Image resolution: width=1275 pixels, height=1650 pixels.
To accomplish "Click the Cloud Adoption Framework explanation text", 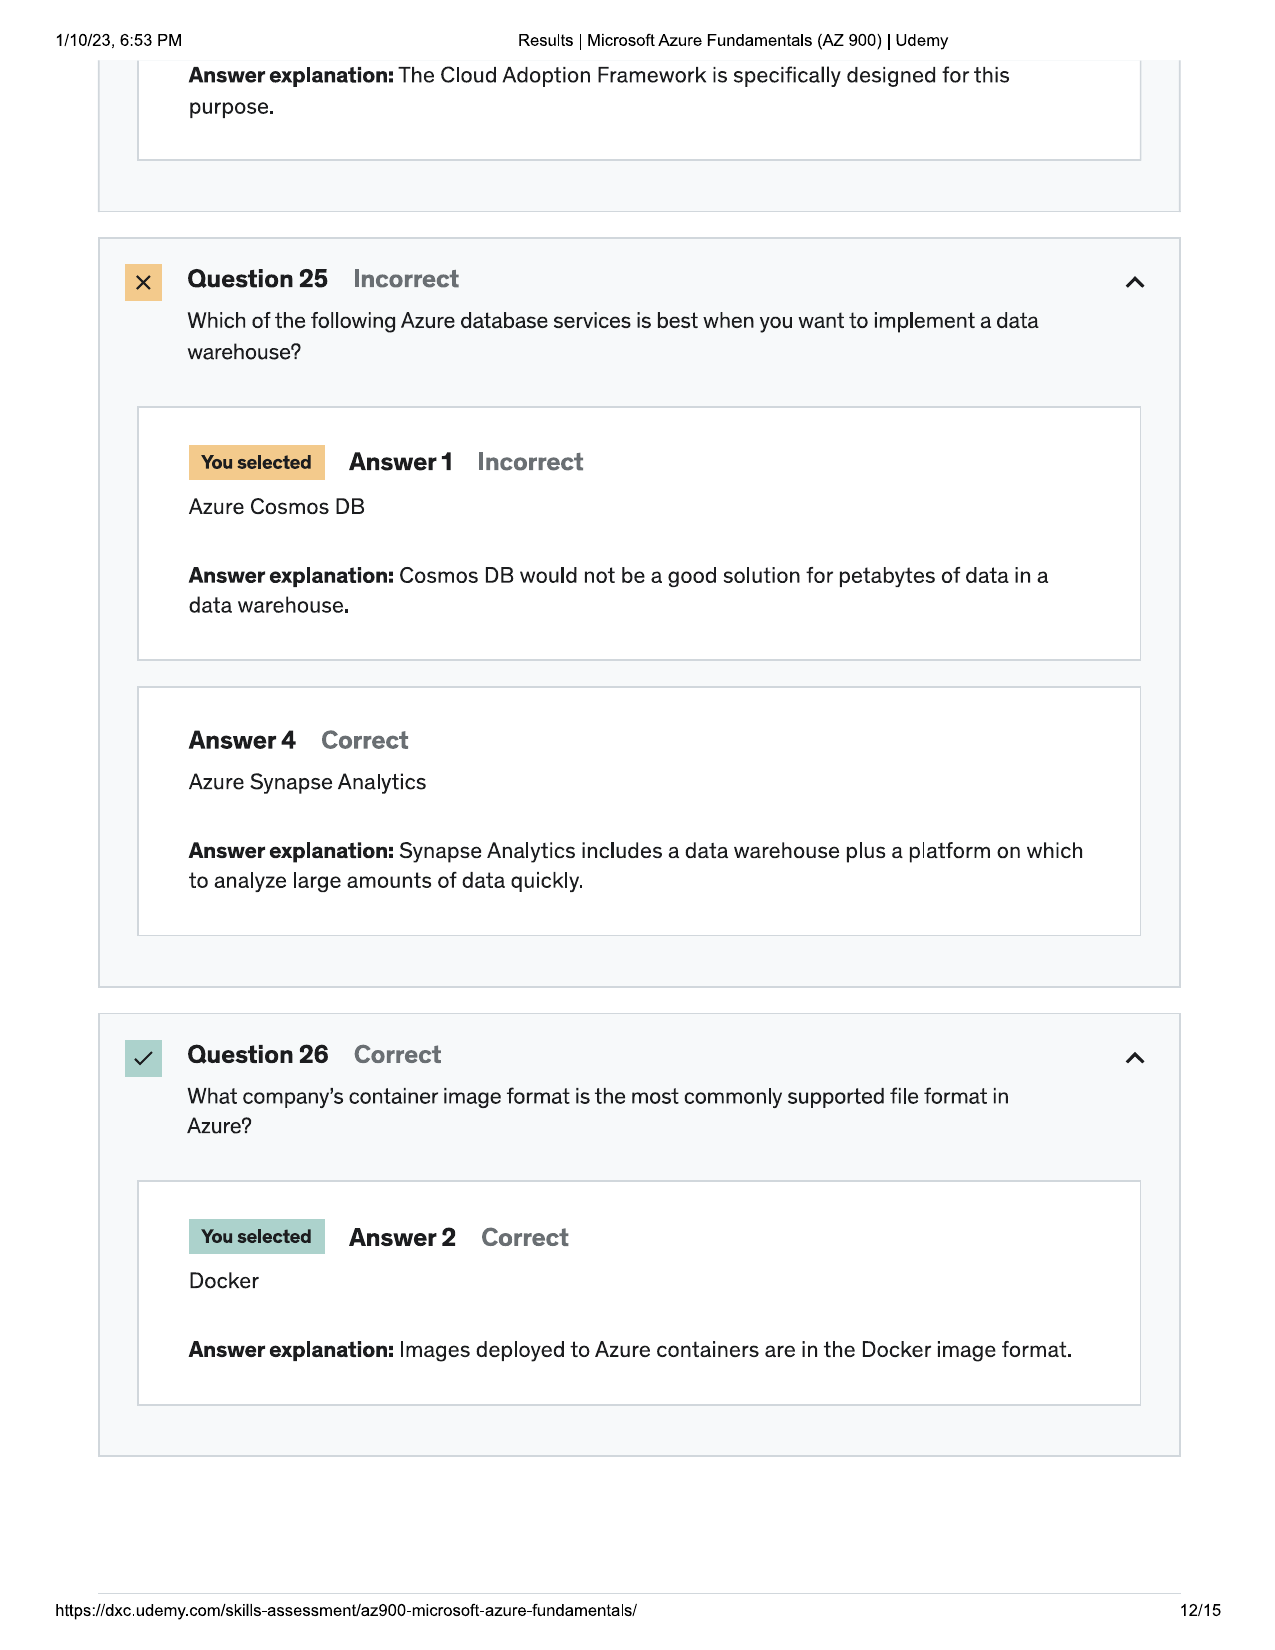I will click(599, 91).
